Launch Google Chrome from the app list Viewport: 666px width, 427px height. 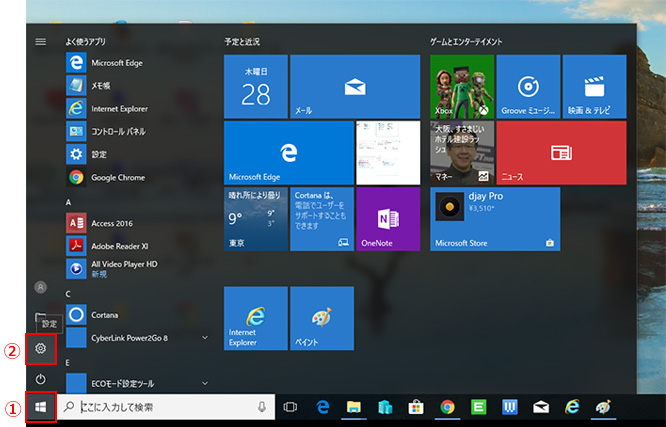point(138,177)
